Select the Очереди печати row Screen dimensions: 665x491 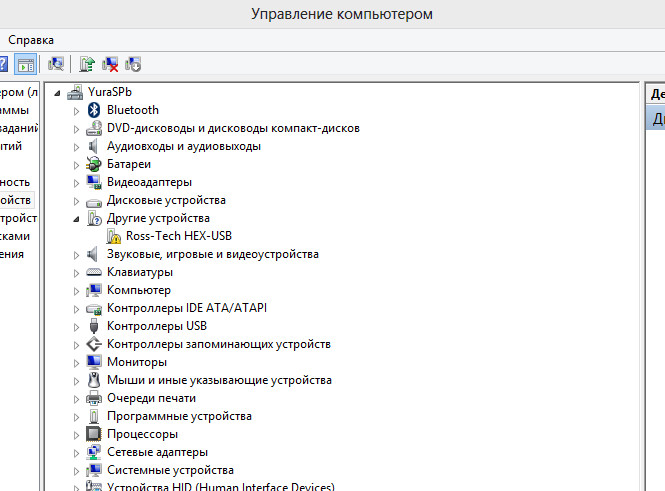coord(151,398)
